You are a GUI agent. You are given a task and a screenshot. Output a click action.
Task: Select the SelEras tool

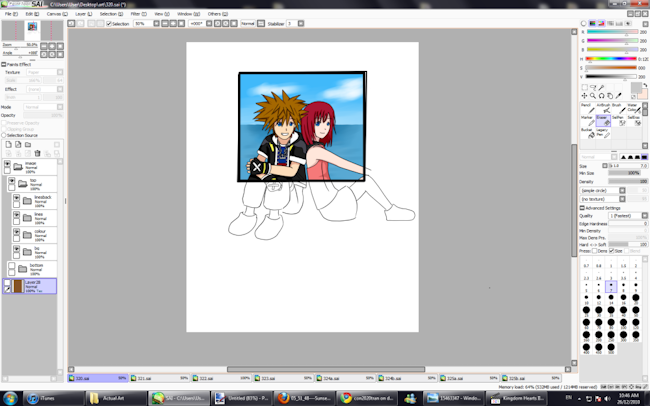click(633, 120)
